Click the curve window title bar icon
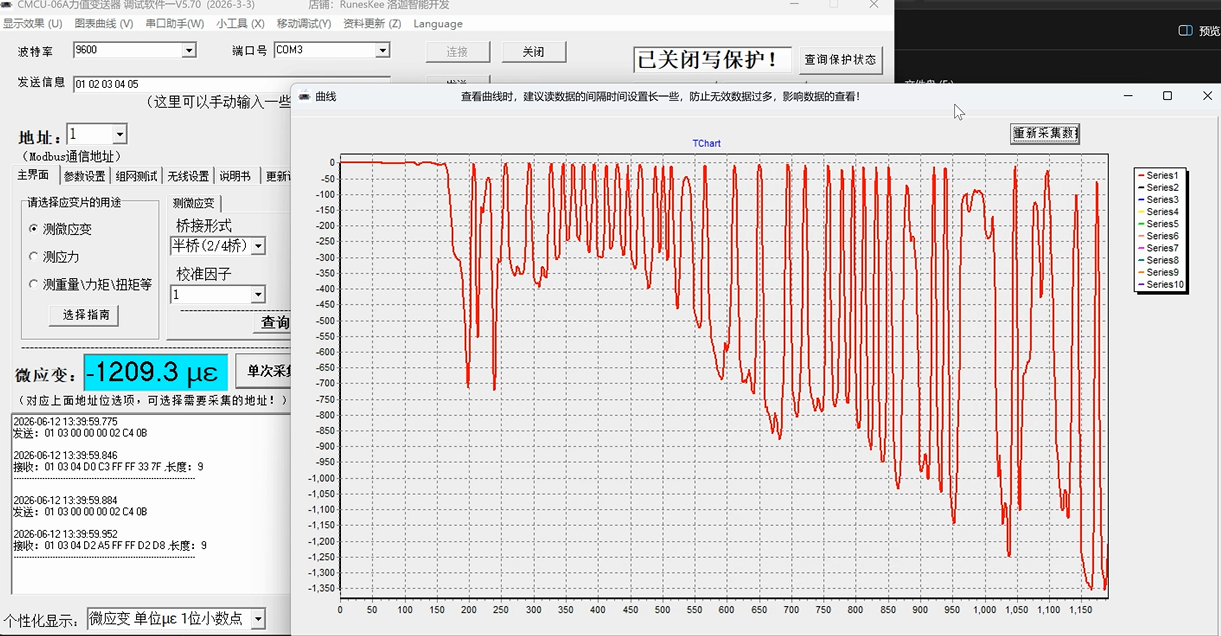 304,96
